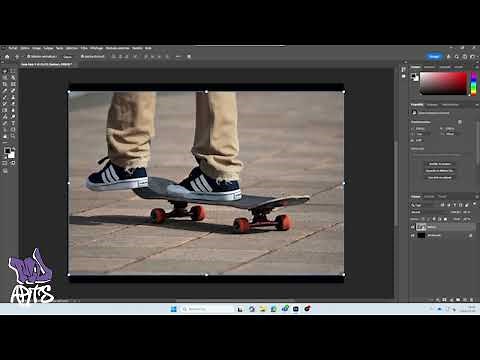Click the foreground color swatch in toolbox
Screen dimensions: 480x360
click(x=7, y=151)
